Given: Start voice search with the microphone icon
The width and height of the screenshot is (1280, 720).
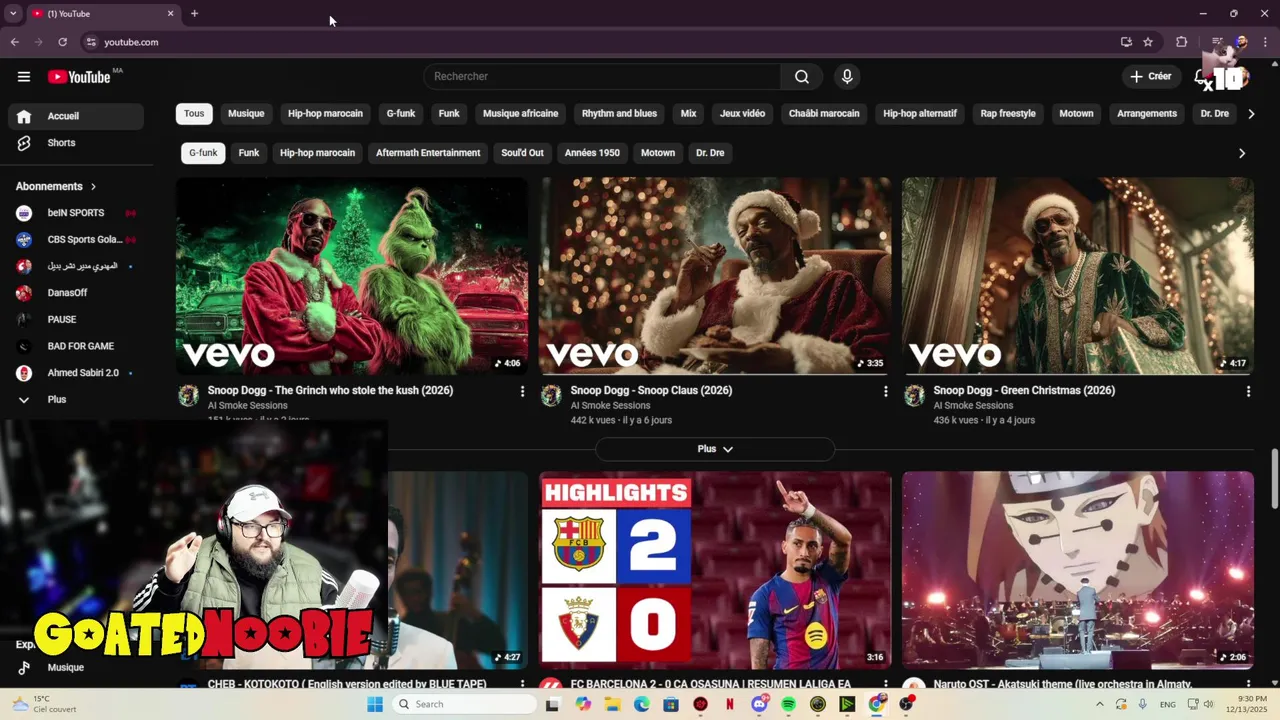Looking at the screenshot, I should click(x=847, y=77).
